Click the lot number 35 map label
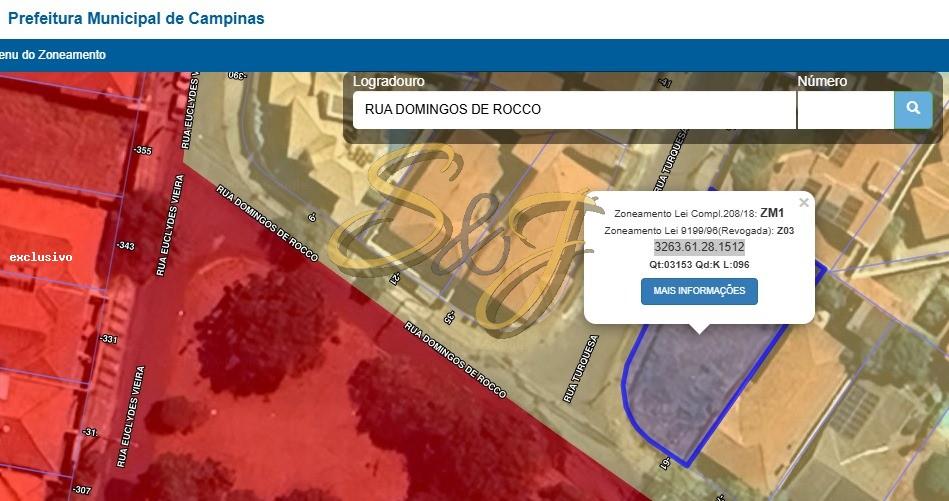The width and height of the screenshot is (949, 501). tap(449, 318)
